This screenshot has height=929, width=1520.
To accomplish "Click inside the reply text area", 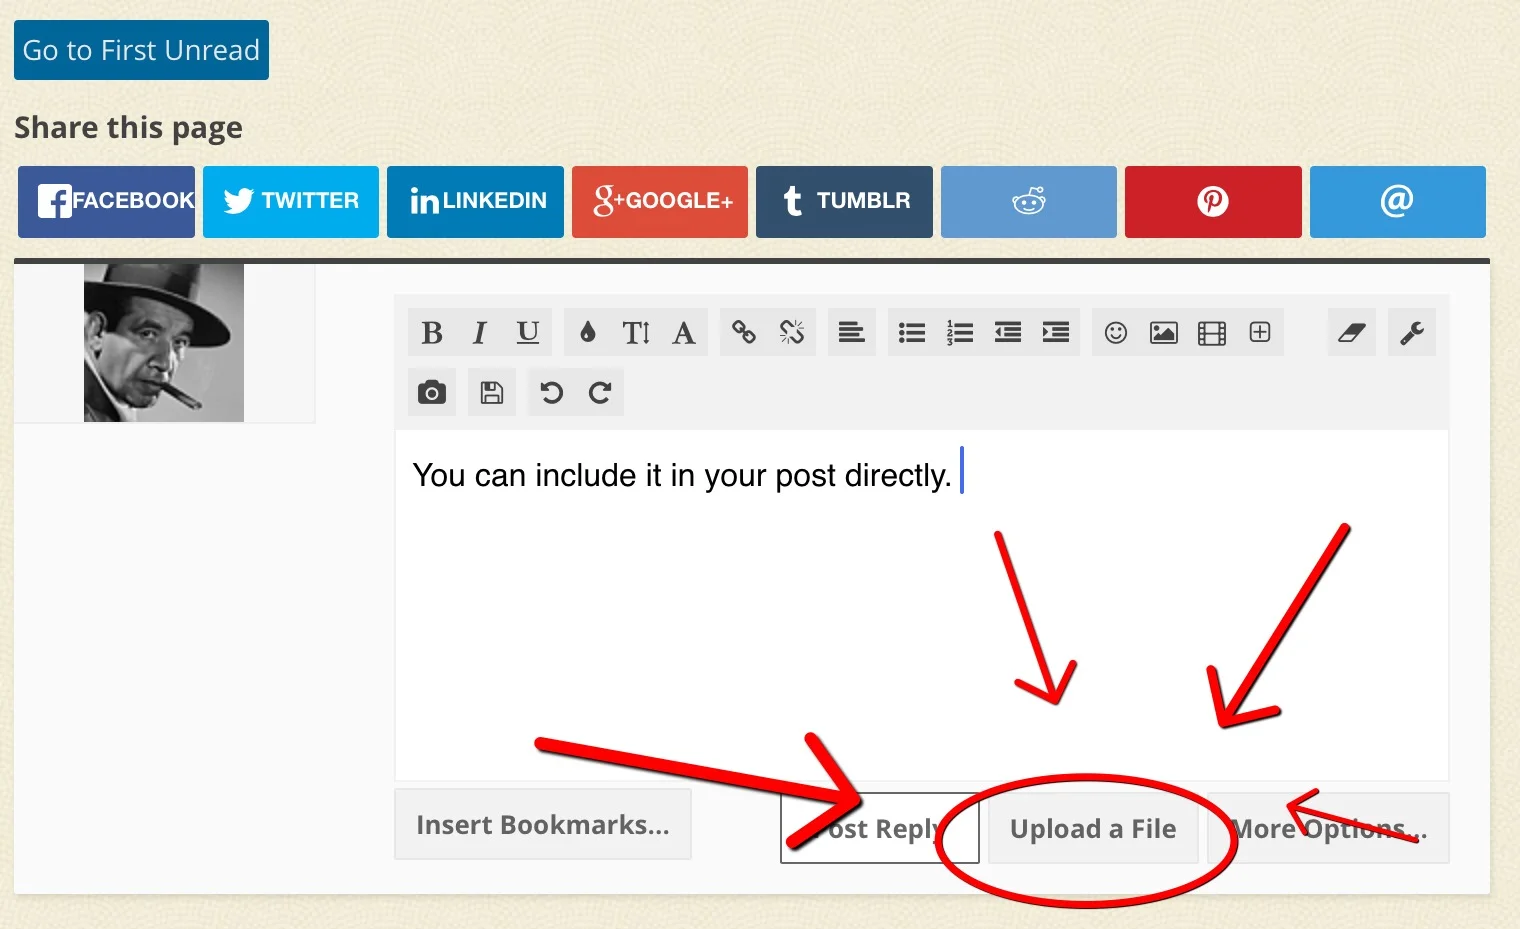I will (x=921, y=605).
